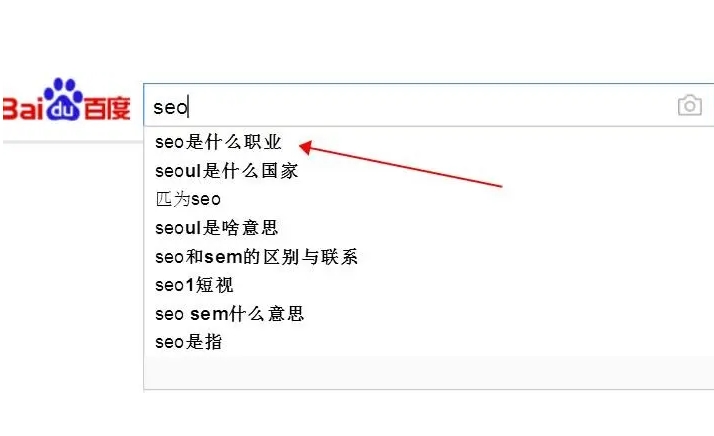This screenshot has width=714, height=436.
Task: Select suggestion "seo是什么职业"
Action: 218,143
